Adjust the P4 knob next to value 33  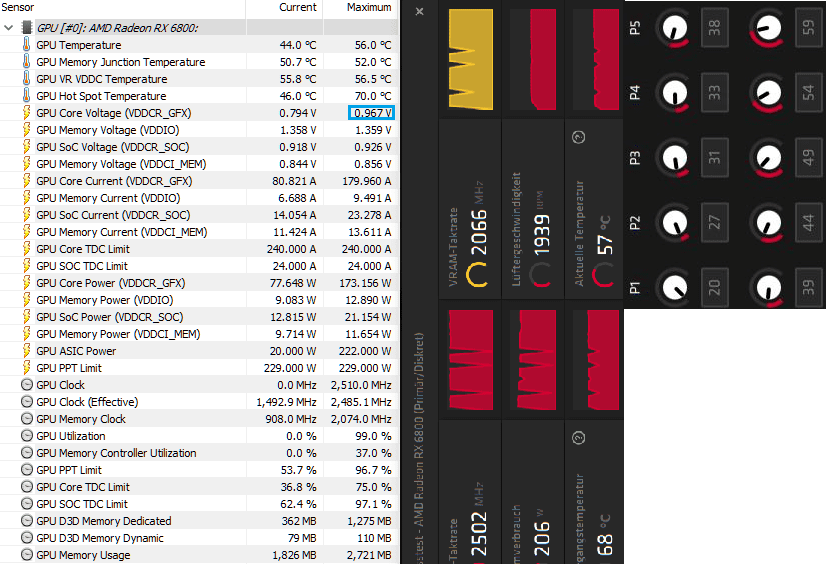point(674,93)
